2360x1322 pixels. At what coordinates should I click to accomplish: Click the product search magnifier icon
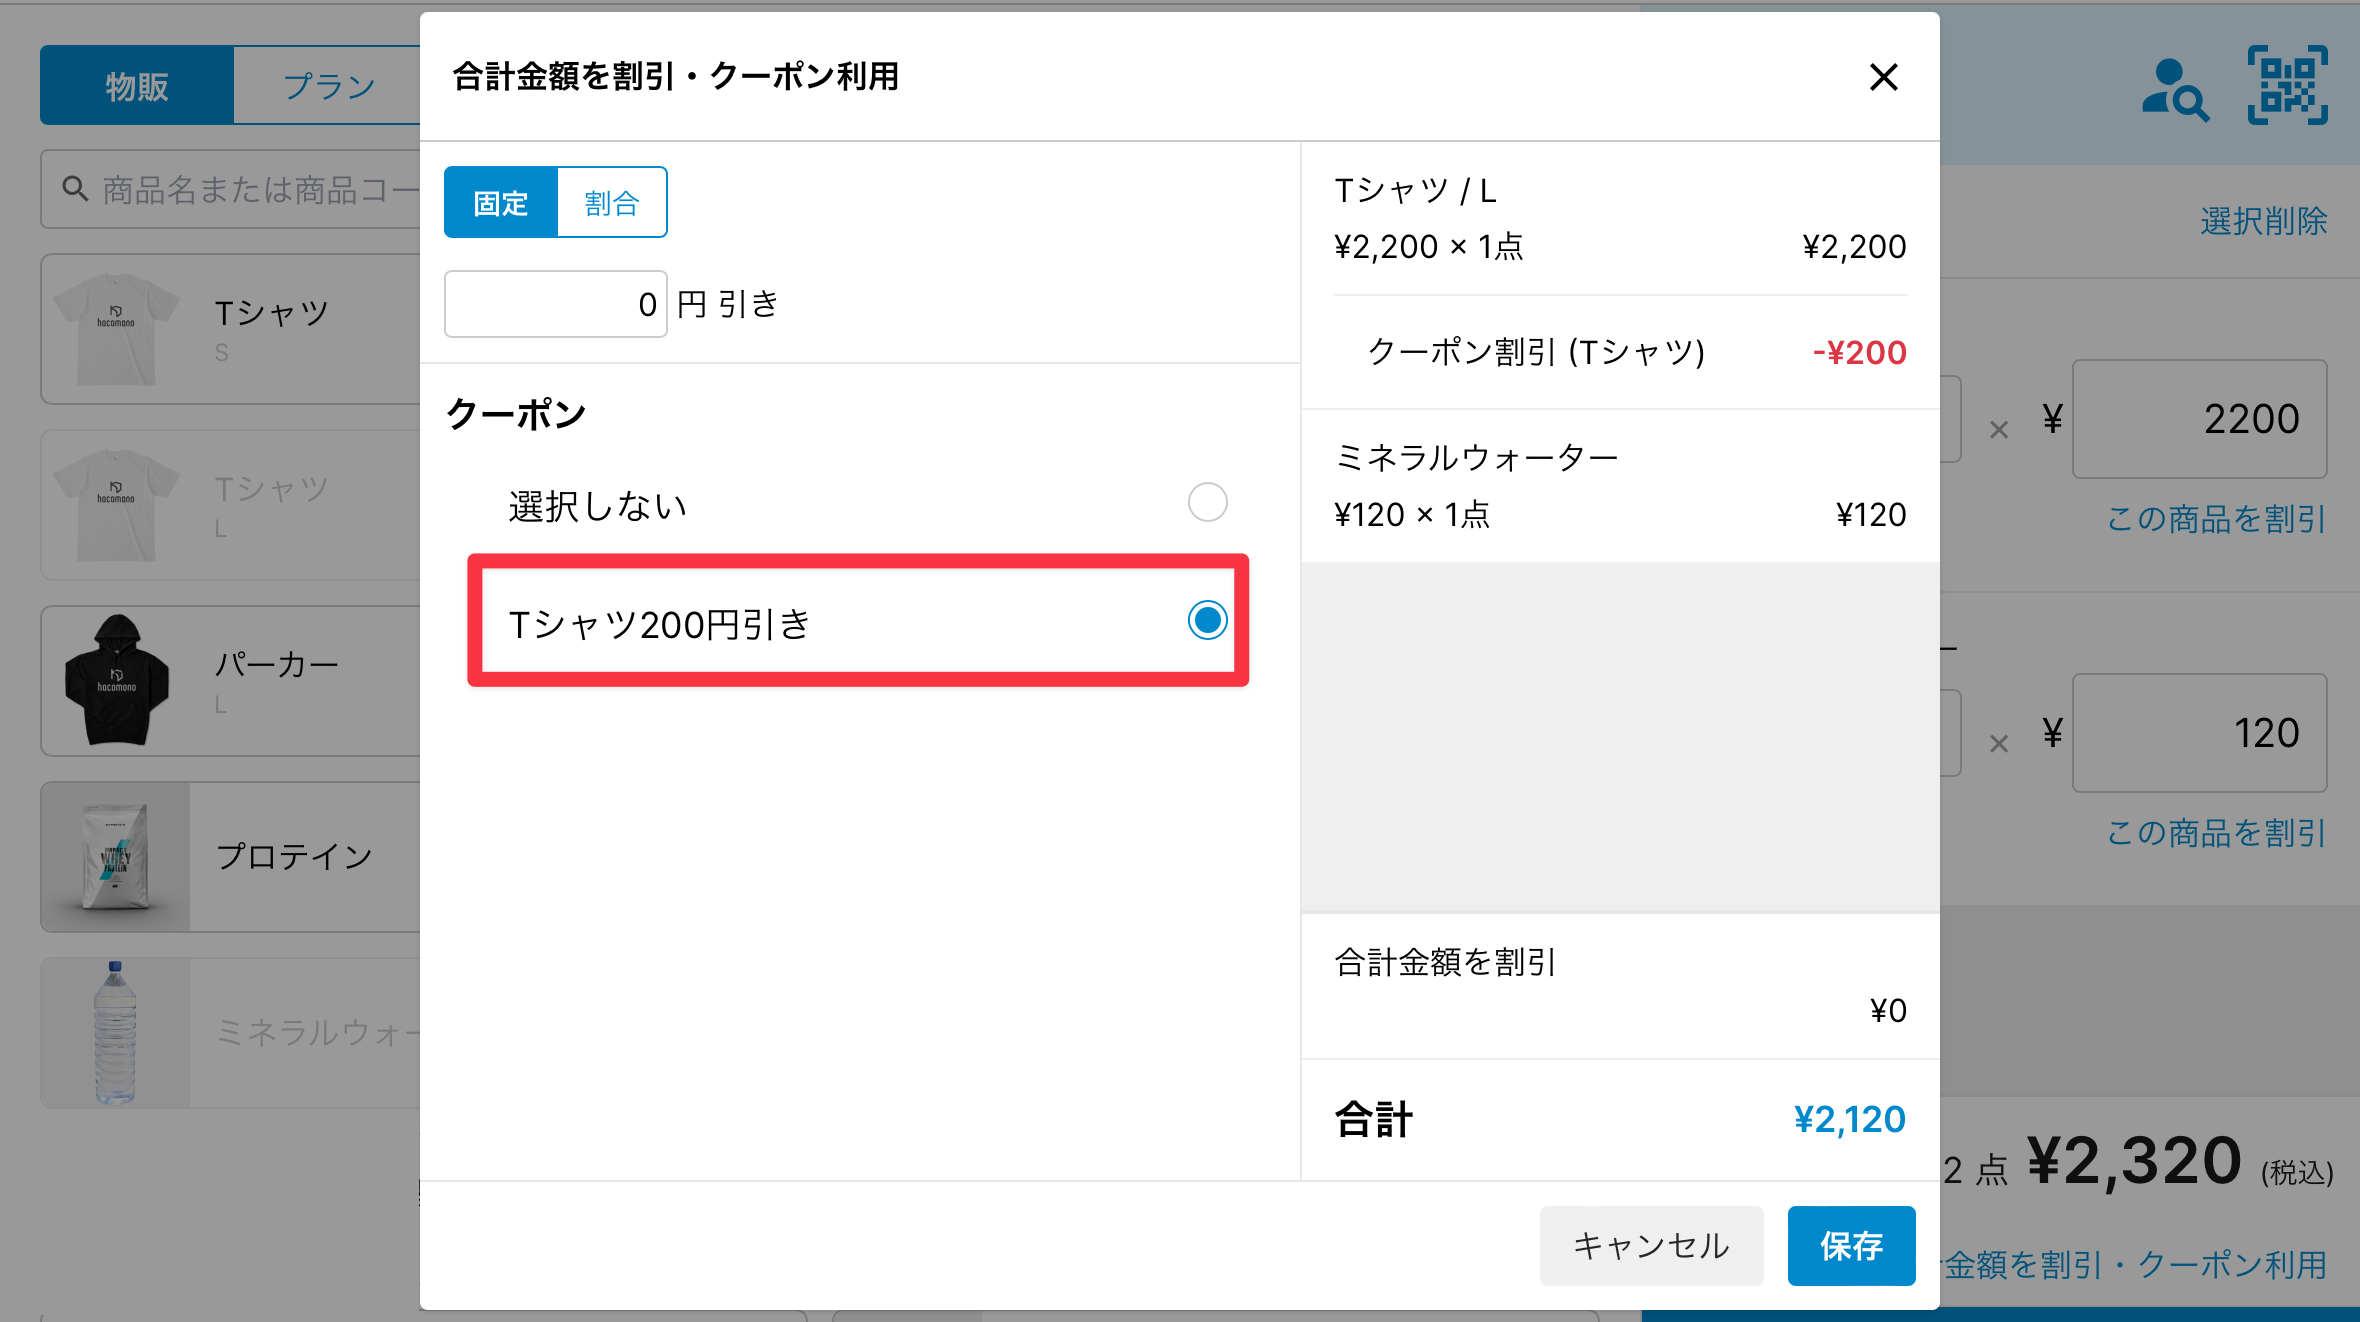[75, 189]
